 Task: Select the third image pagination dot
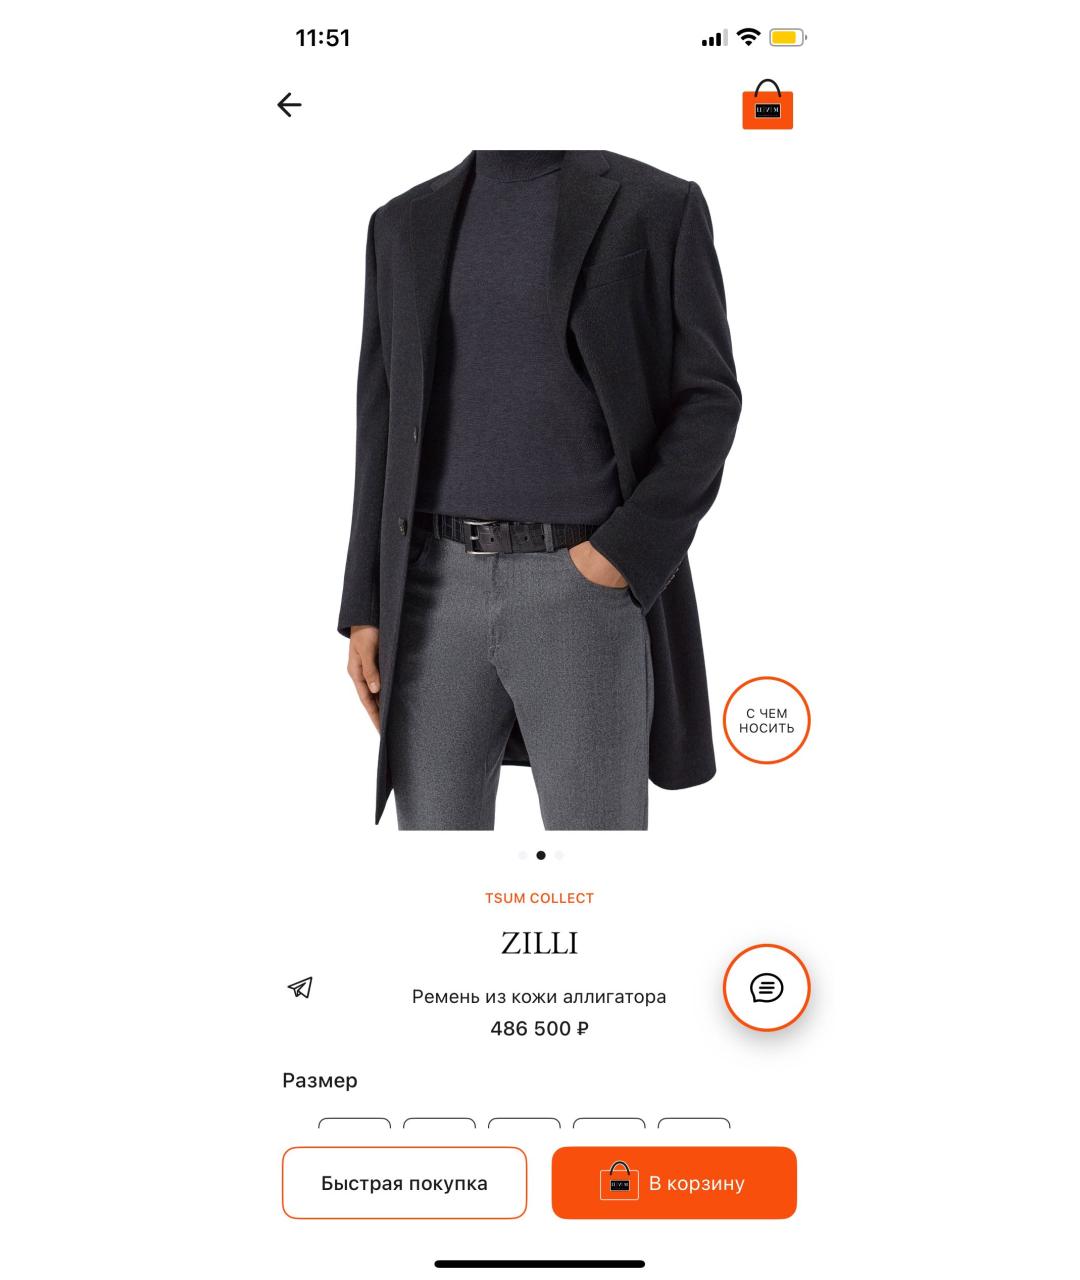(559, 855)
